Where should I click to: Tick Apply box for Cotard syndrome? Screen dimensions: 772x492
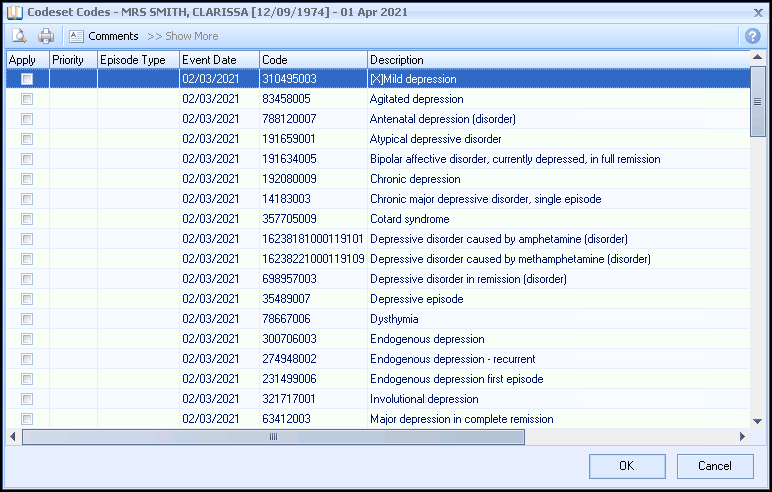click(x=27, y=219)
